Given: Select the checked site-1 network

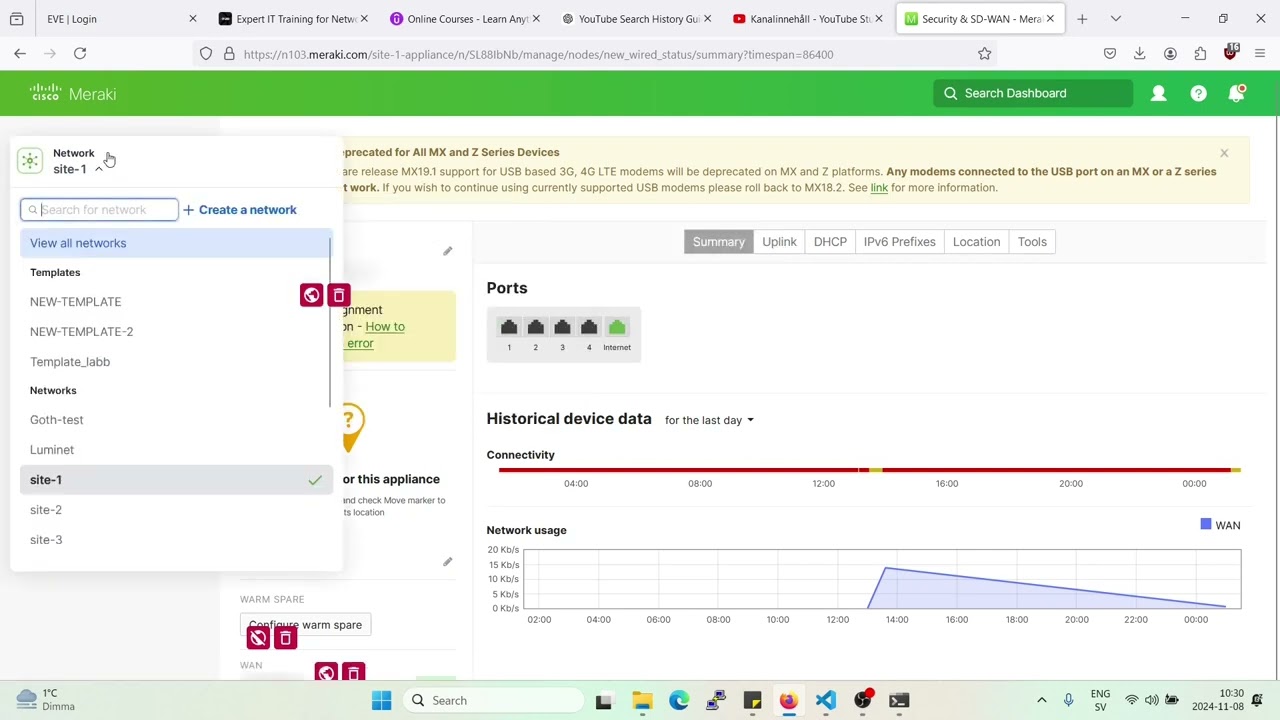Looking at the screenshot, I should point(175,480).
